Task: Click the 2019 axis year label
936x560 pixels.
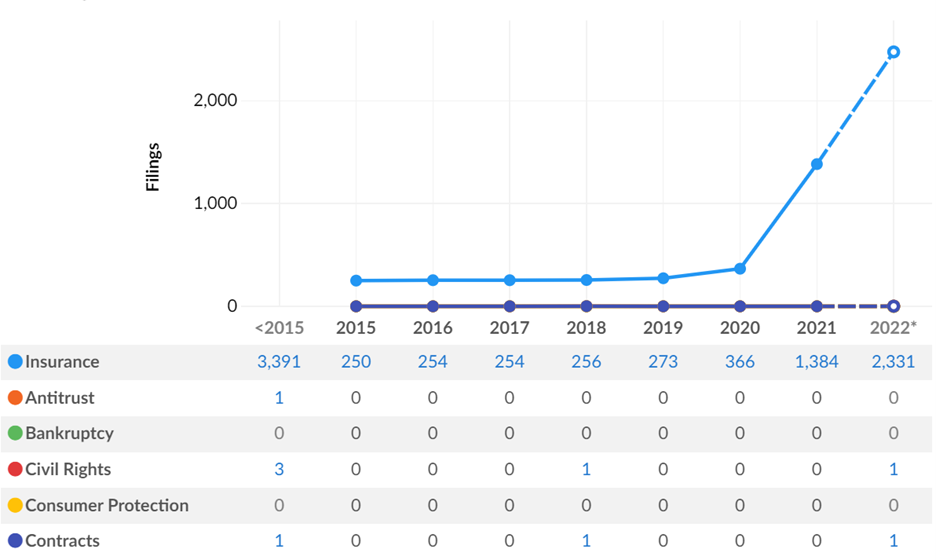Action: 663,328
